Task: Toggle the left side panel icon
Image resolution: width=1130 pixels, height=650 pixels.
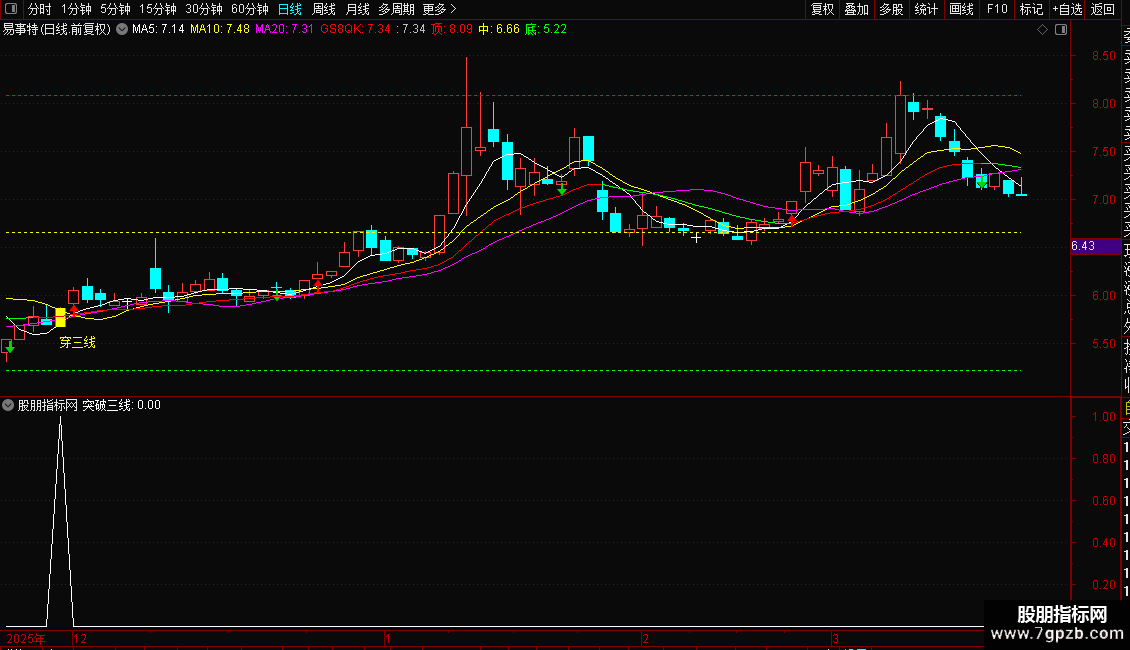Action: coord(11,9)
